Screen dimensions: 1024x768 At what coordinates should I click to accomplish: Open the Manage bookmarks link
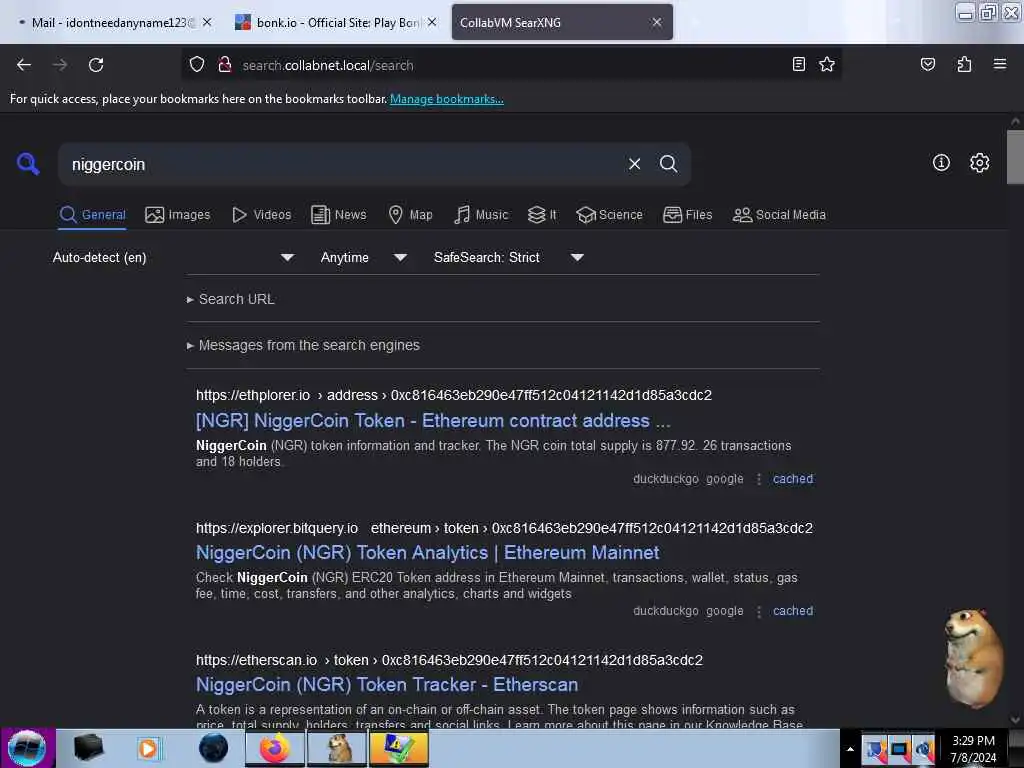tap(447, 99)
